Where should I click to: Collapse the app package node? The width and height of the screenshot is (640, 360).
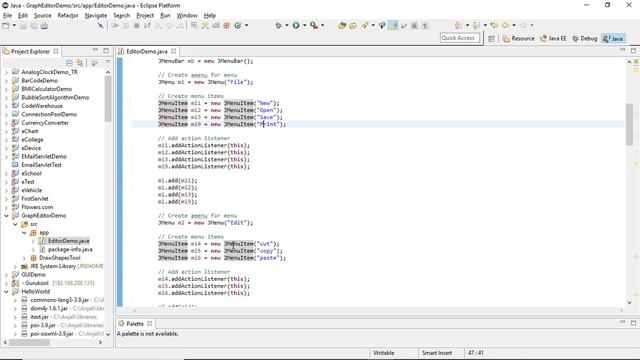pos(24,233)
